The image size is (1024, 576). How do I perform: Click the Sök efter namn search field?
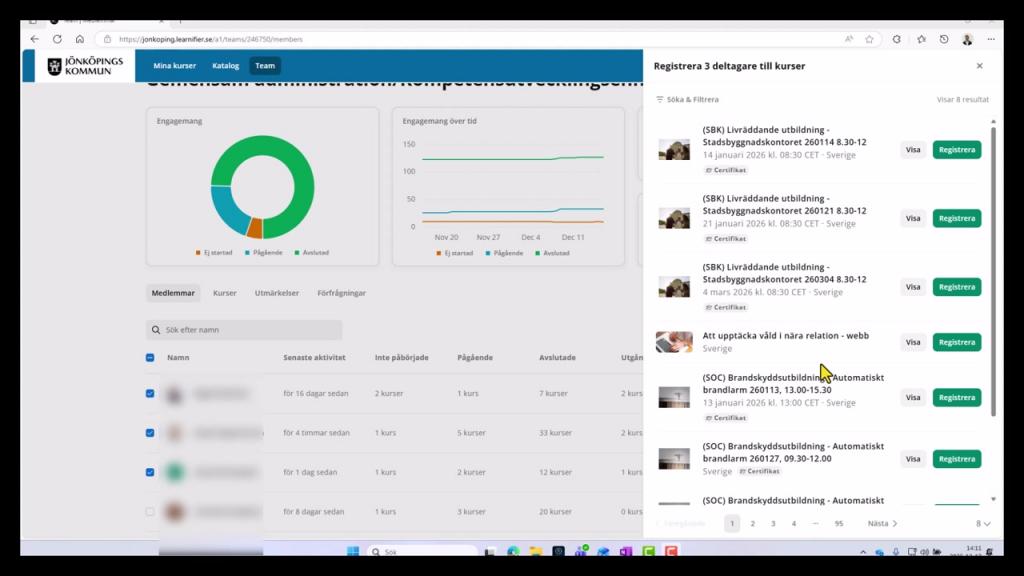(x=245, y=329)
